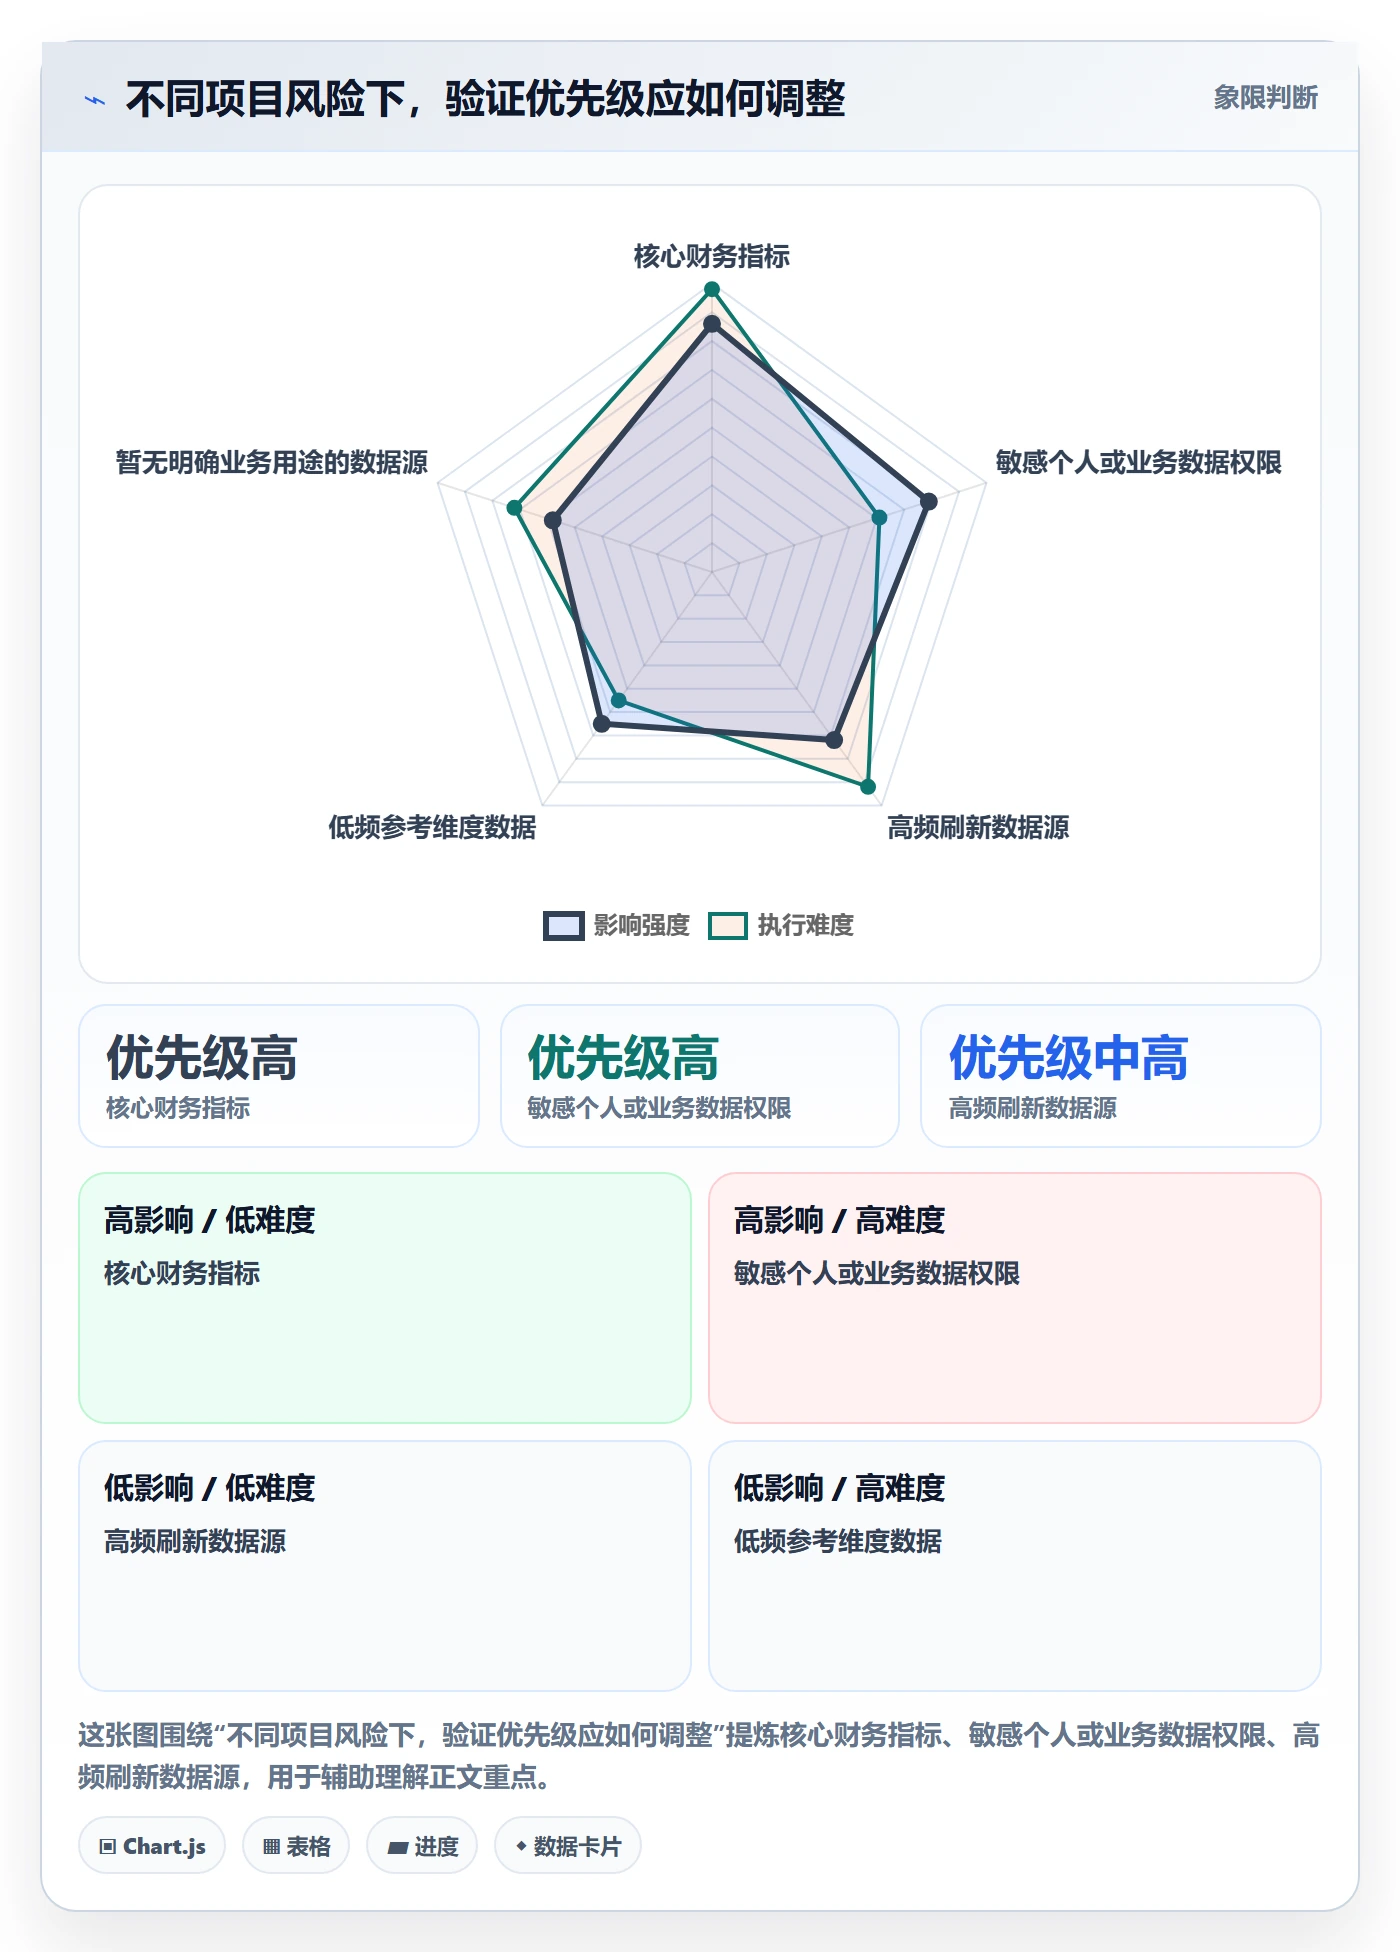1400x1952 pixels.
Task: Toggle the 影响强度 legend dataset
Action: [617, 925]
